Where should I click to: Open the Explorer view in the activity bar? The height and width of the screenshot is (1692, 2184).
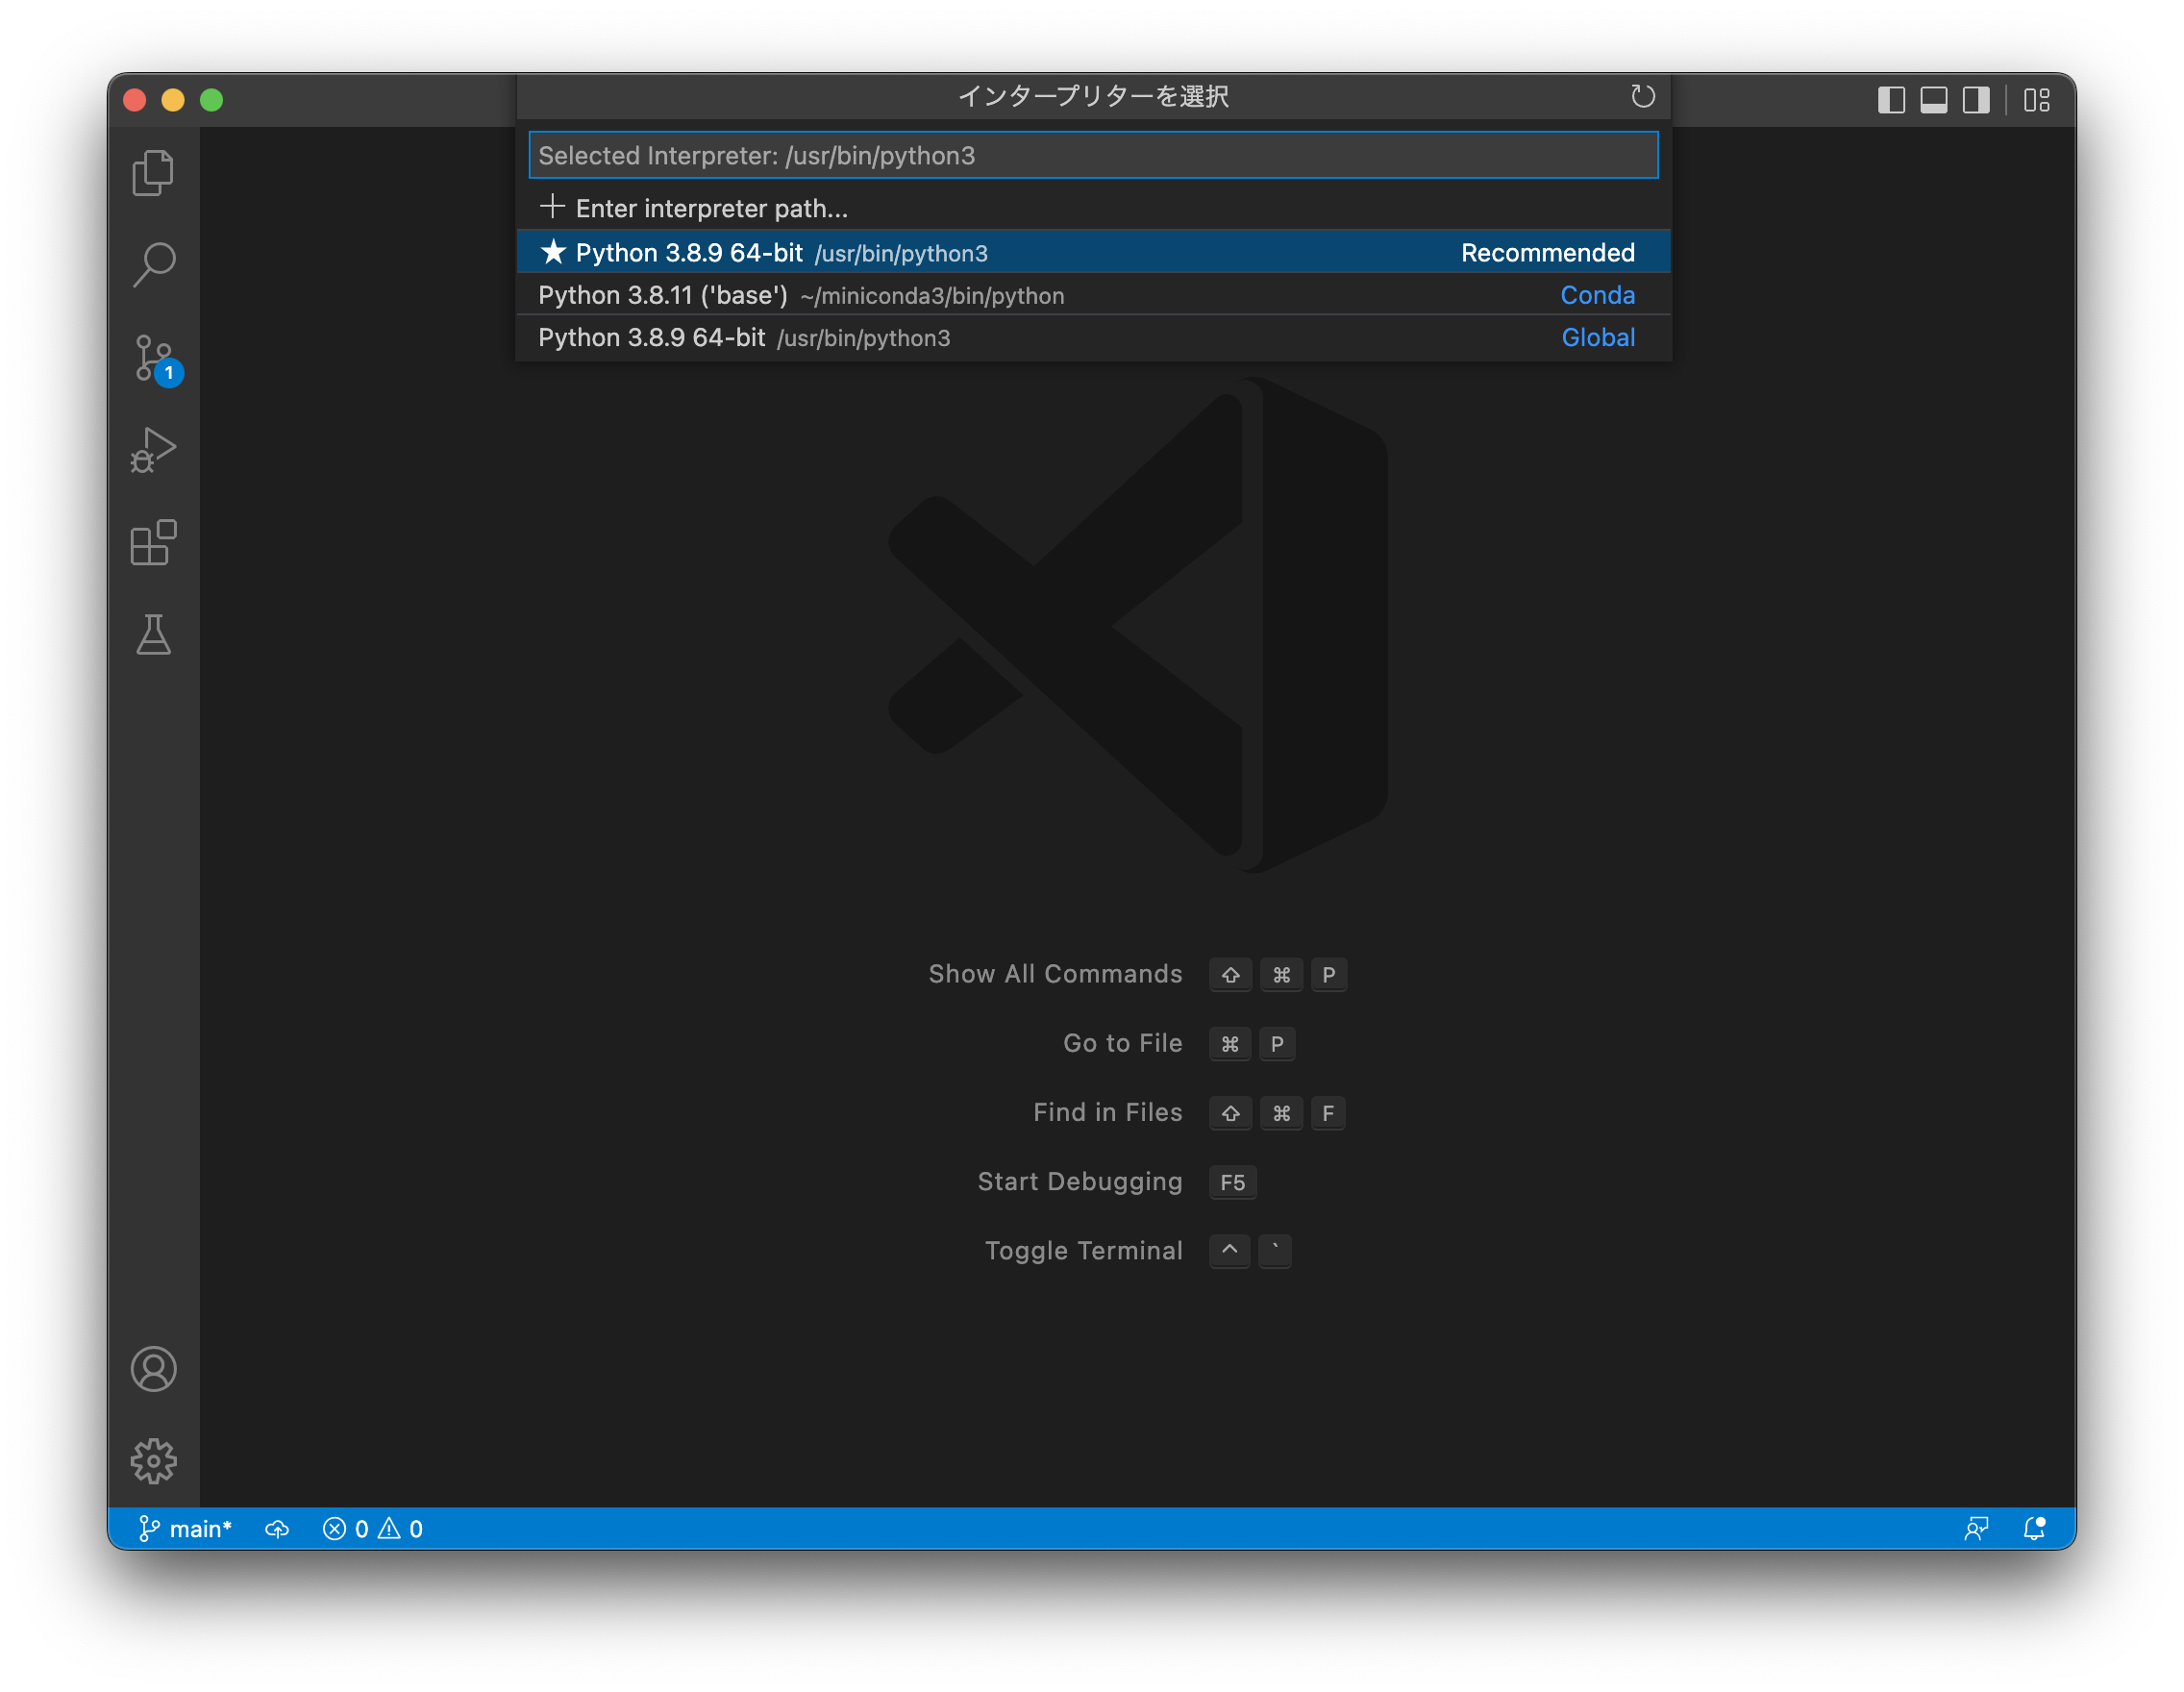[153, 173]
